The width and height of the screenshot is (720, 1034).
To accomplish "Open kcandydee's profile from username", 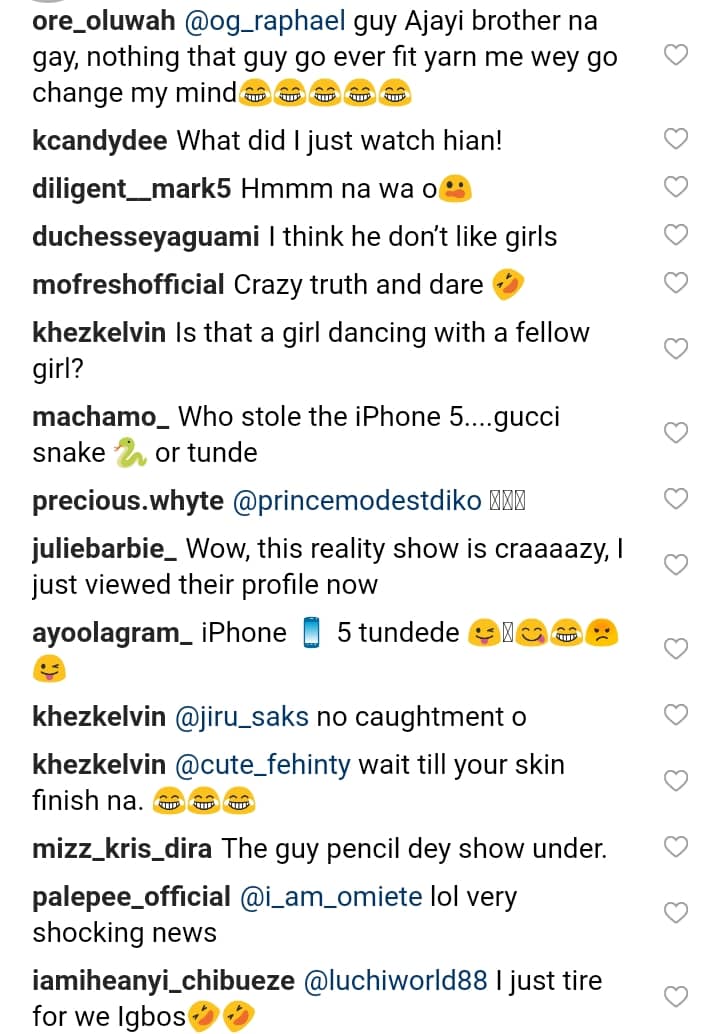I will [x=100, y=141].
